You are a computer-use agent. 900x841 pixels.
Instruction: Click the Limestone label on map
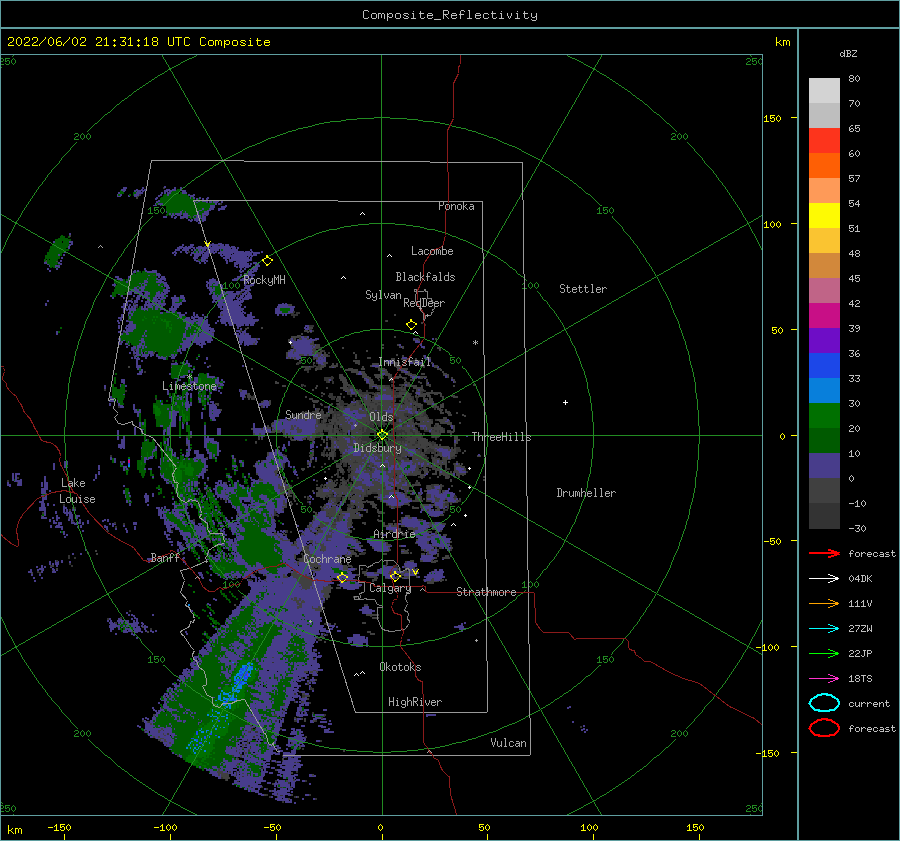(x=189, y=386)
